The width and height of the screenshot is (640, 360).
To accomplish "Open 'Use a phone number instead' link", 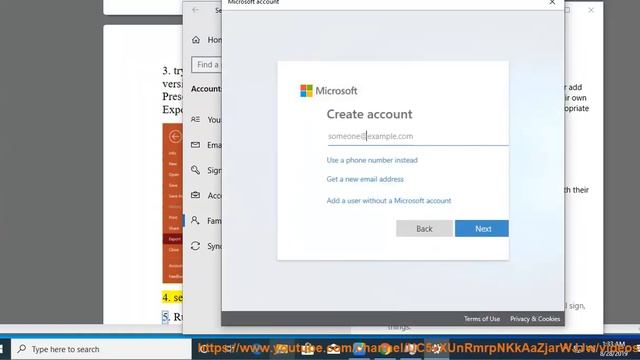I will [x=372, y=160].
